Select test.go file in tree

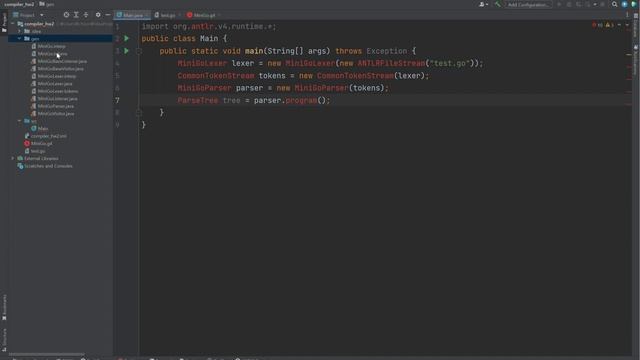pyautogui.click(x=35, y=151)
